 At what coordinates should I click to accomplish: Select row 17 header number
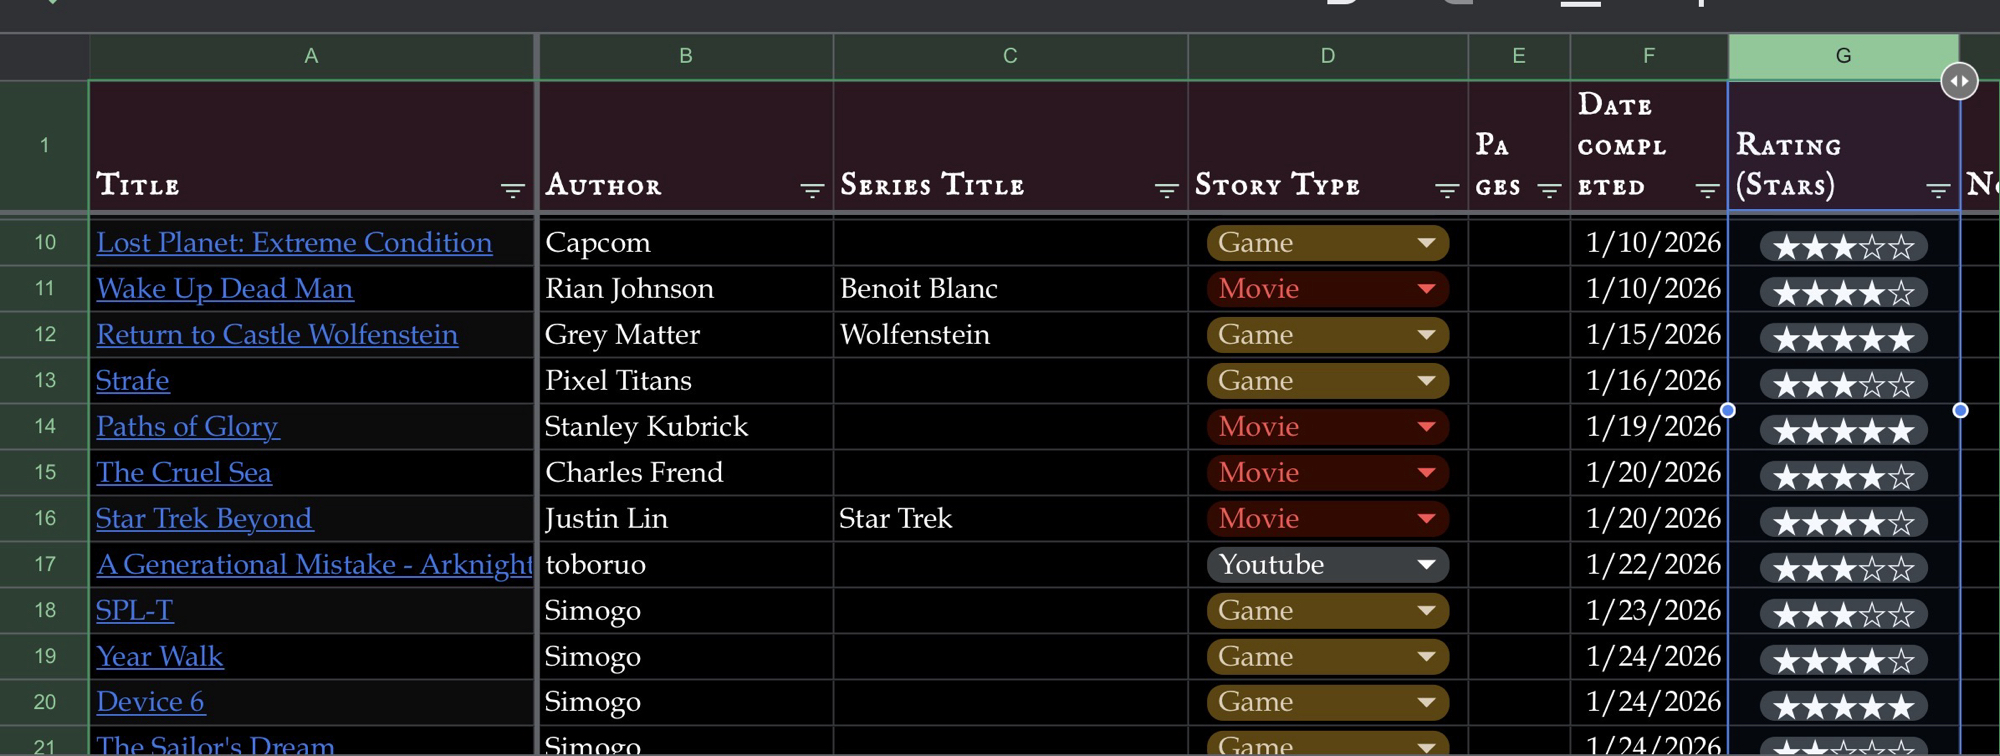tap(45, 565)
